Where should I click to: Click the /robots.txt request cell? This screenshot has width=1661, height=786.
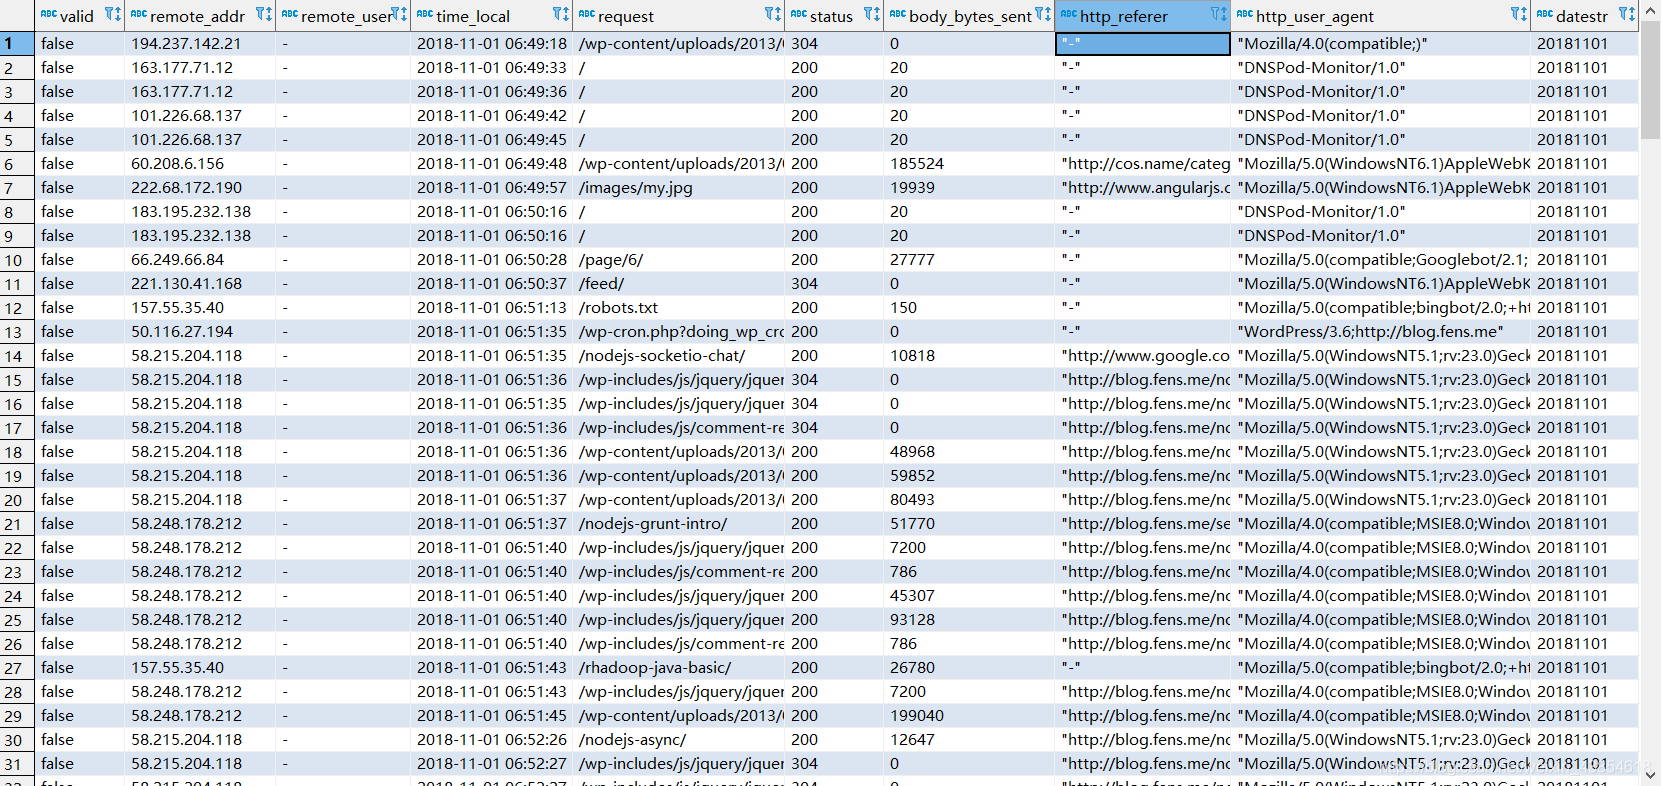(x=679, y=308)
